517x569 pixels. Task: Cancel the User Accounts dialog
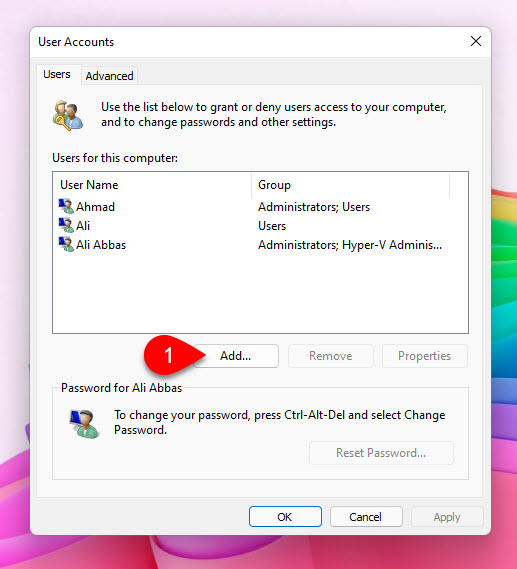[x=366, y=517]
